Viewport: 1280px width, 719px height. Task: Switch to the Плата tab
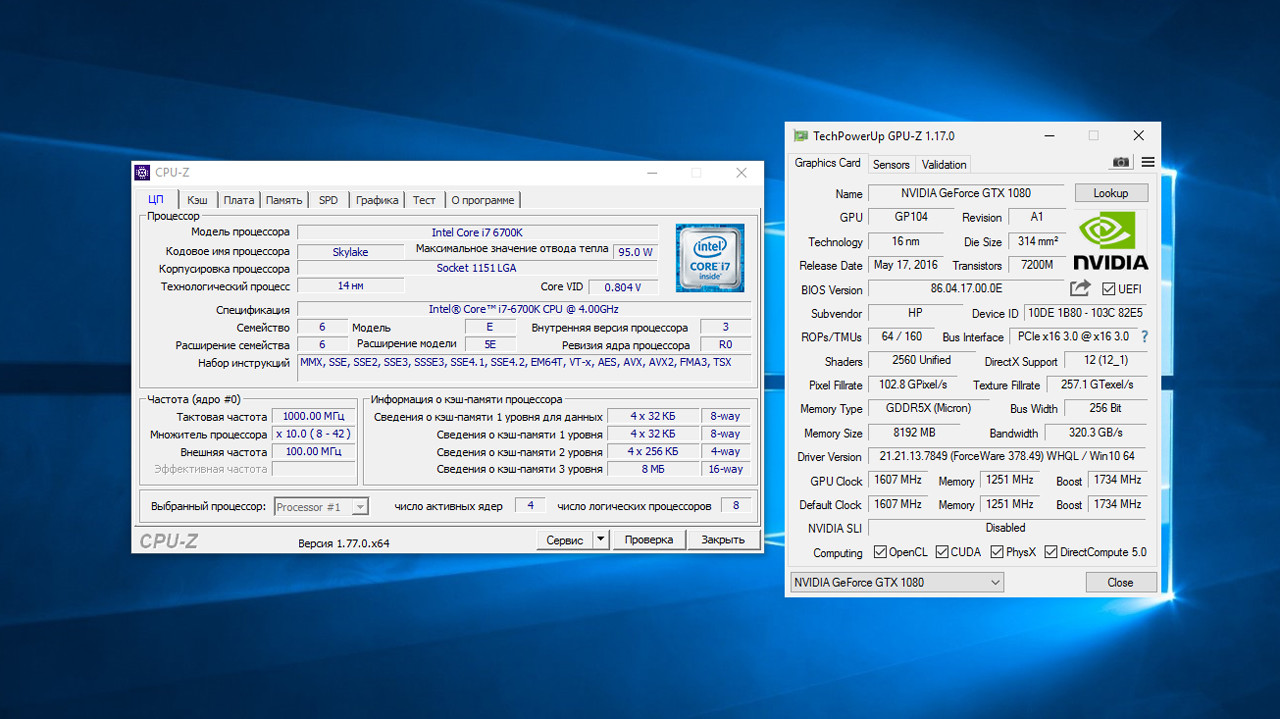(x=239, y=200)
